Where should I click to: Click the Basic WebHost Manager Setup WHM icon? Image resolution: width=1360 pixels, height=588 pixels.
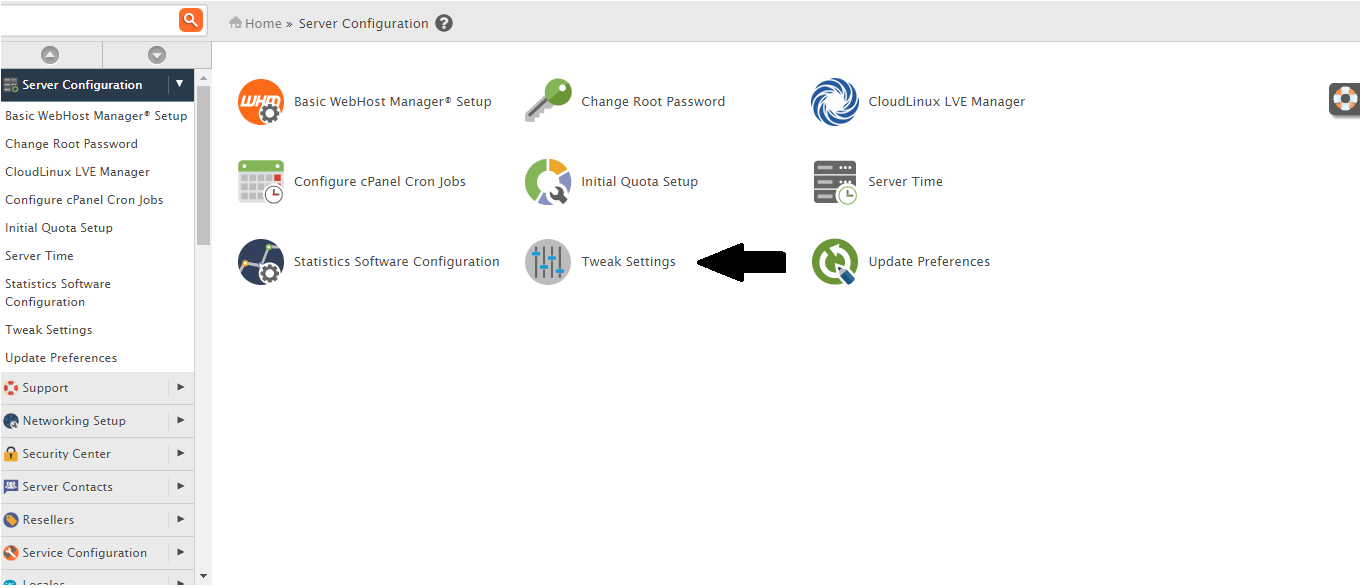[261, 102]
